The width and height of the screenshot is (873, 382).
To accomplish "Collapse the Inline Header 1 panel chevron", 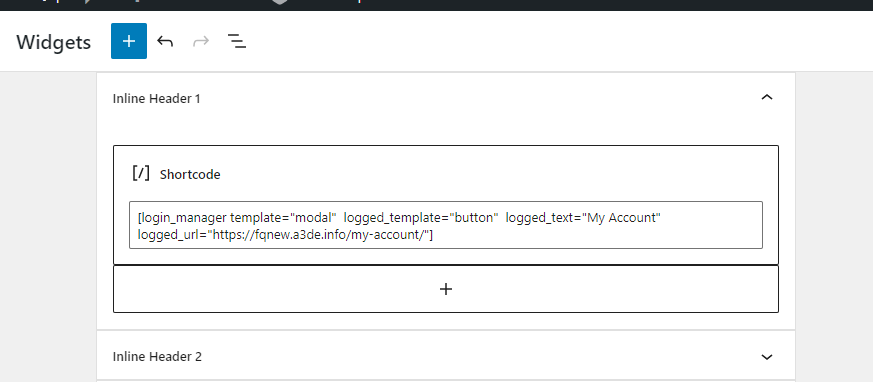I will (767, 98).
